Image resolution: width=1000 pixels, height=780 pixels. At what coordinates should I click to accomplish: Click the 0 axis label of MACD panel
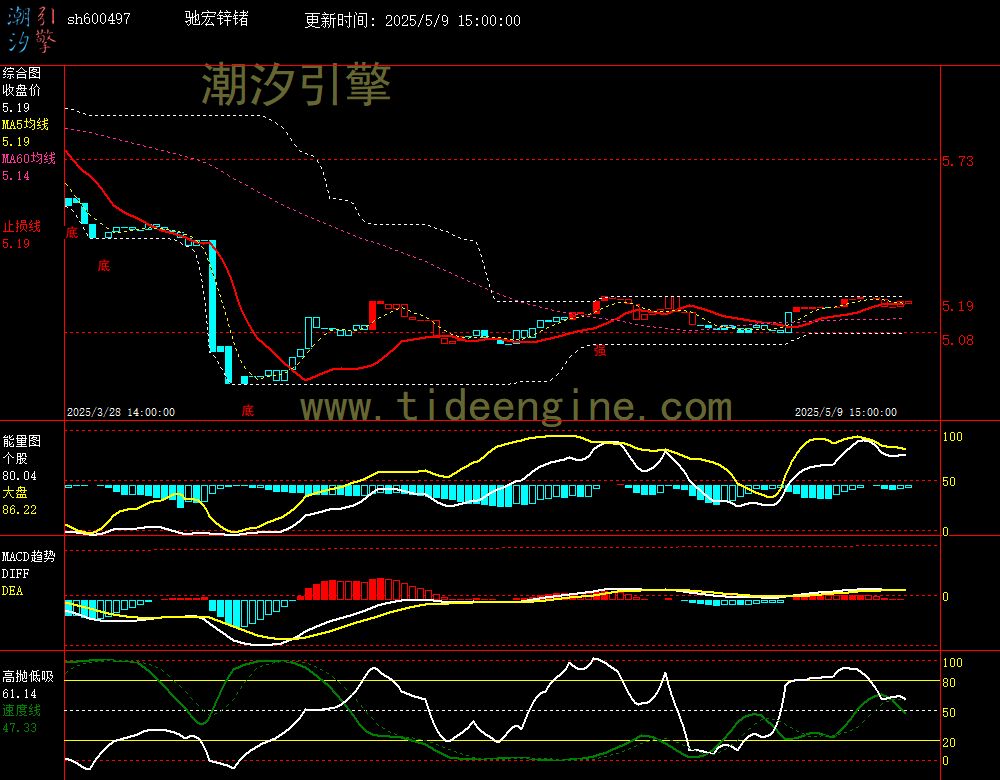coord(946,597)
